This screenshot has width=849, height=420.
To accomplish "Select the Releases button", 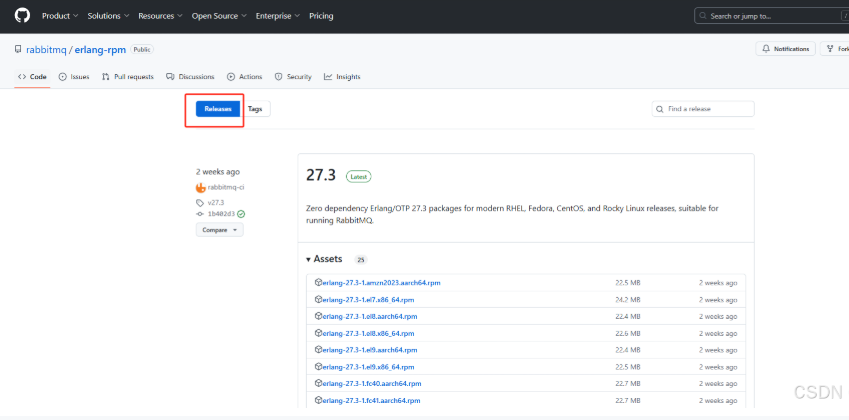I will tap(218, 109).
